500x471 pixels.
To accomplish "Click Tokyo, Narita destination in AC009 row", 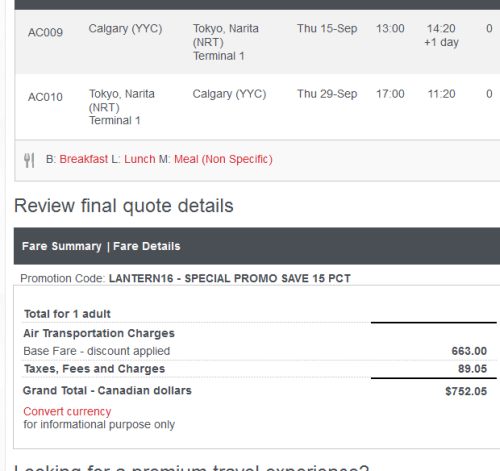I will tap(226, 42).
